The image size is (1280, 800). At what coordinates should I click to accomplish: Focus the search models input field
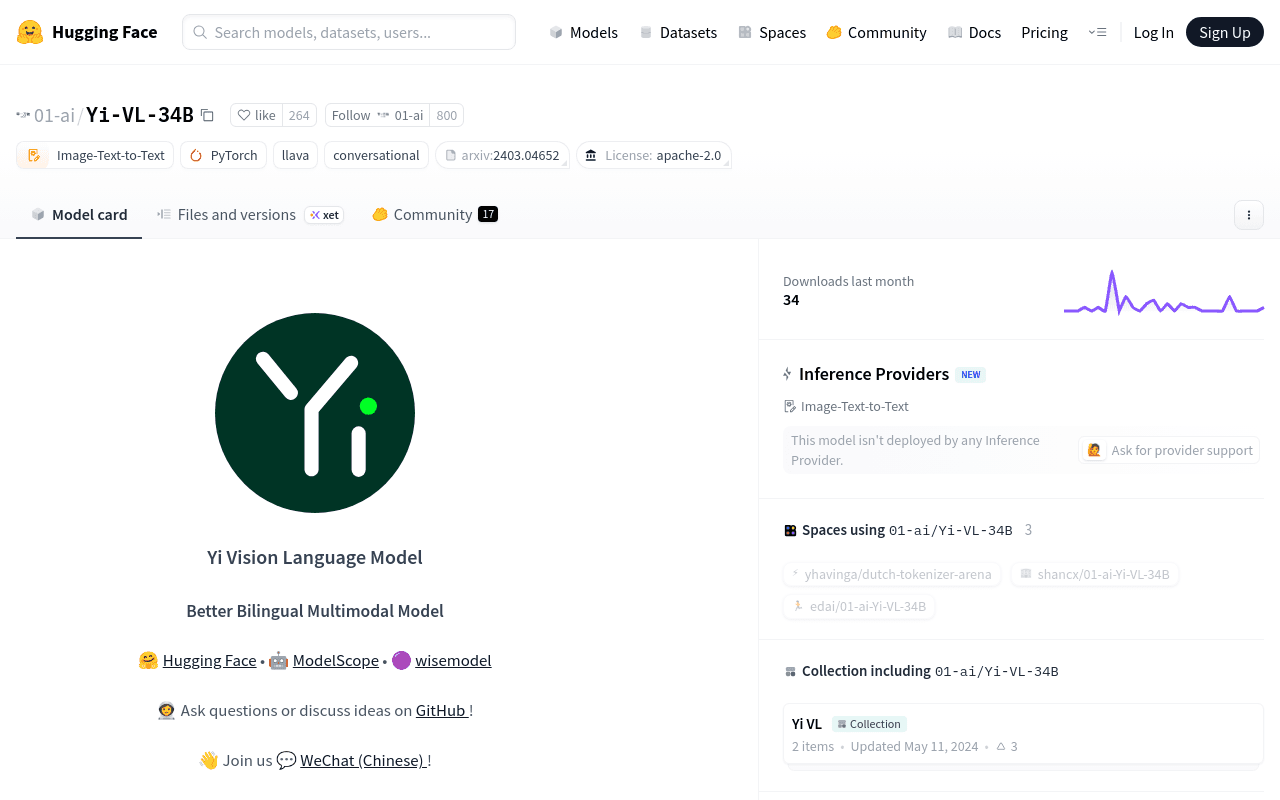point(349,32)
